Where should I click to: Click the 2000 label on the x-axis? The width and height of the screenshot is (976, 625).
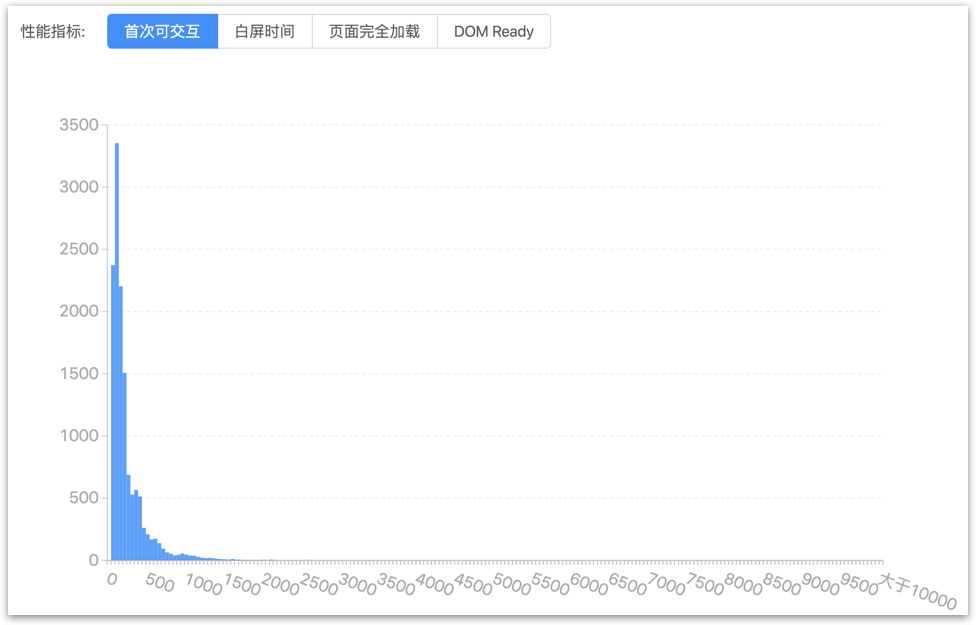[x=279, y=584]
